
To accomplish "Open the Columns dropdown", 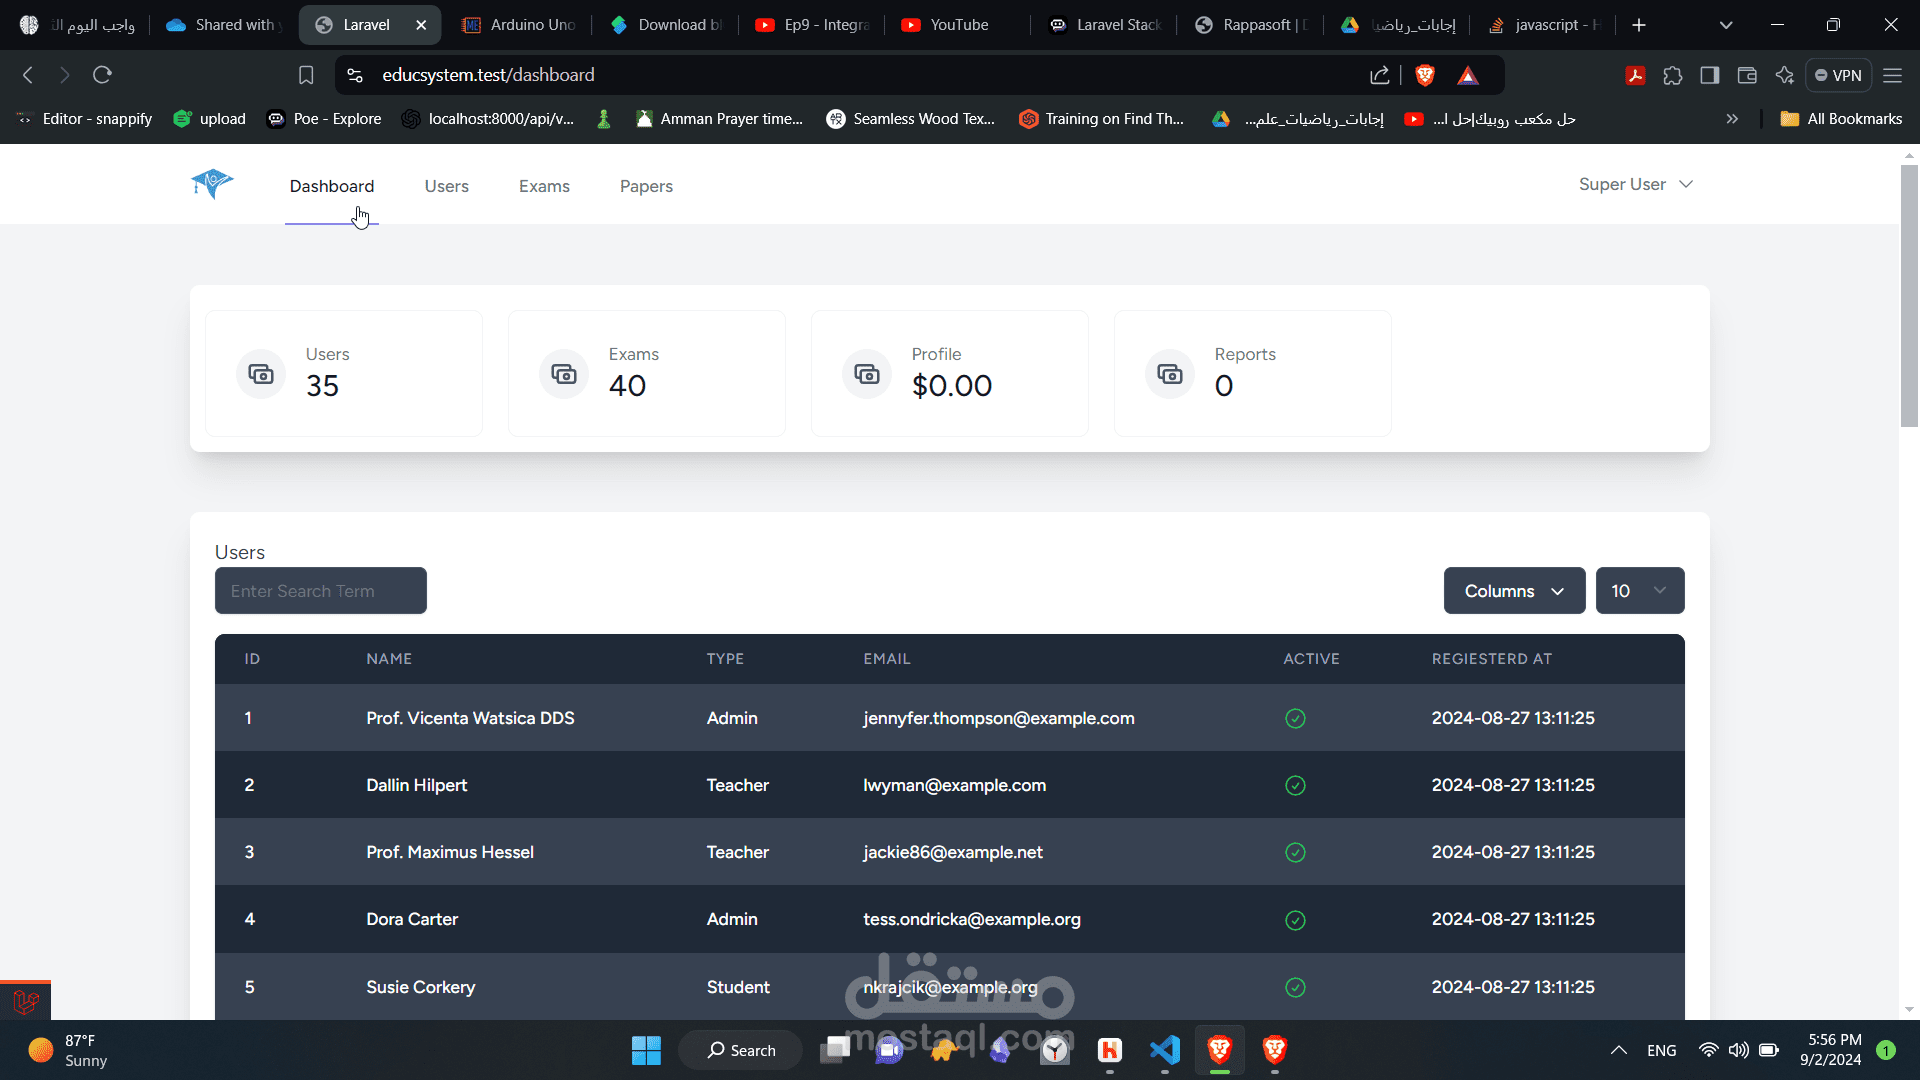I will tap(1514, 591).
